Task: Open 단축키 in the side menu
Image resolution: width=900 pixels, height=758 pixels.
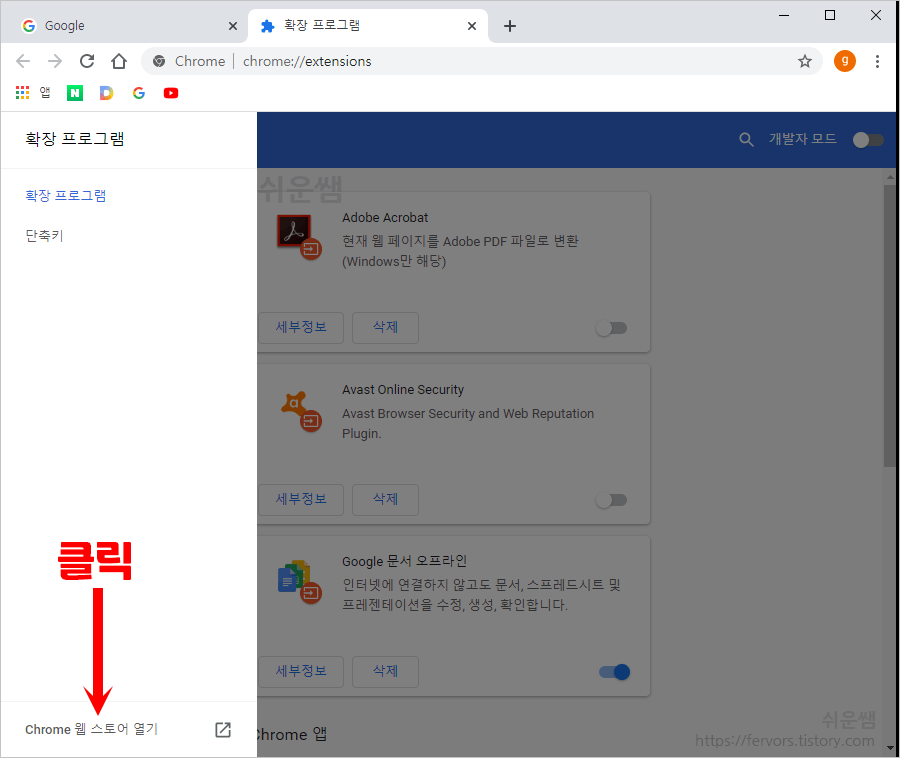Action: [x=44, y=235]
